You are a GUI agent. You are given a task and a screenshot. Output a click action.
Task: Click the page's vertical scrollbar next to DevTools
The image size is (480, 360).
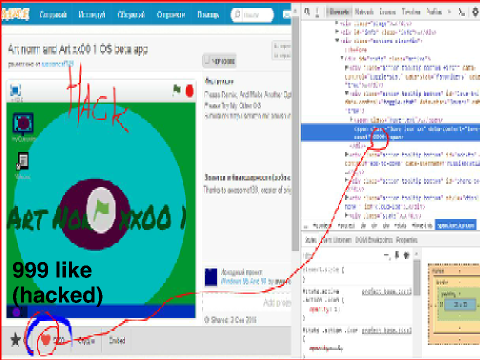[x=295, y=133]
